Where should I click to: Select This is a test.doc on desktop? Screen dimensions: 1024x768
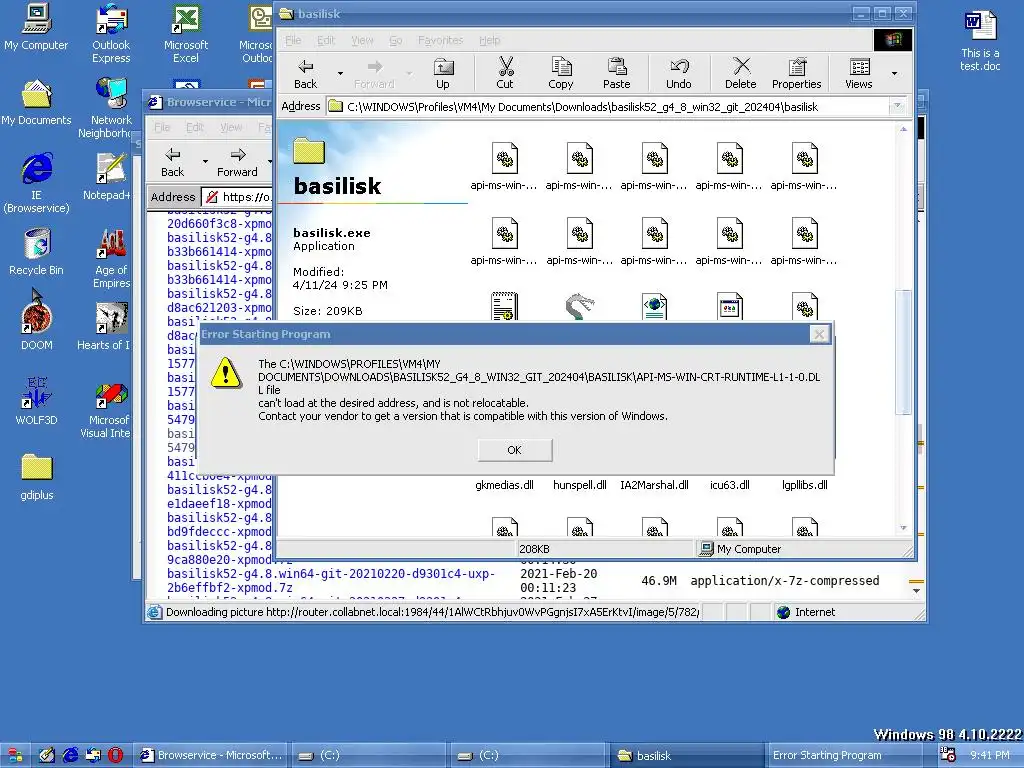point(980,42)
